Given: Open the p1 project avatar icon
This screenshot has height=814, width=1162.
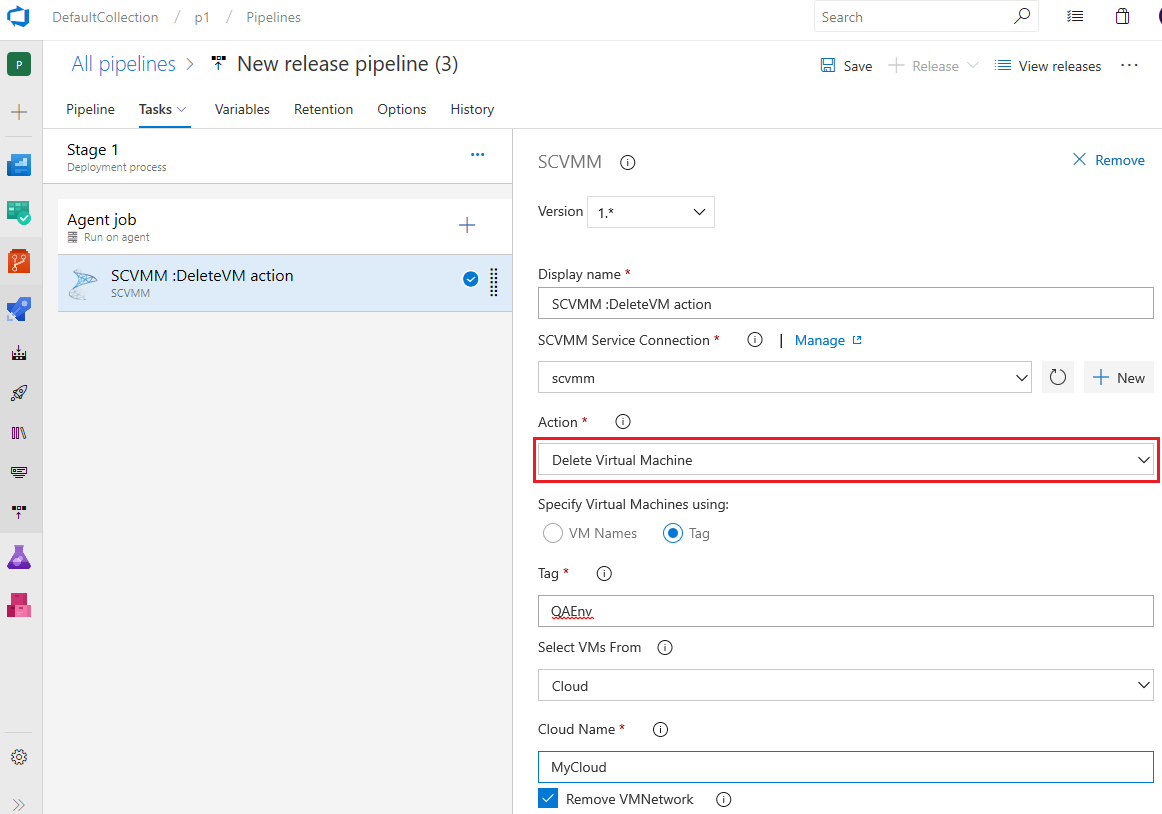Looking at the screenshot, I should [19, 64].
